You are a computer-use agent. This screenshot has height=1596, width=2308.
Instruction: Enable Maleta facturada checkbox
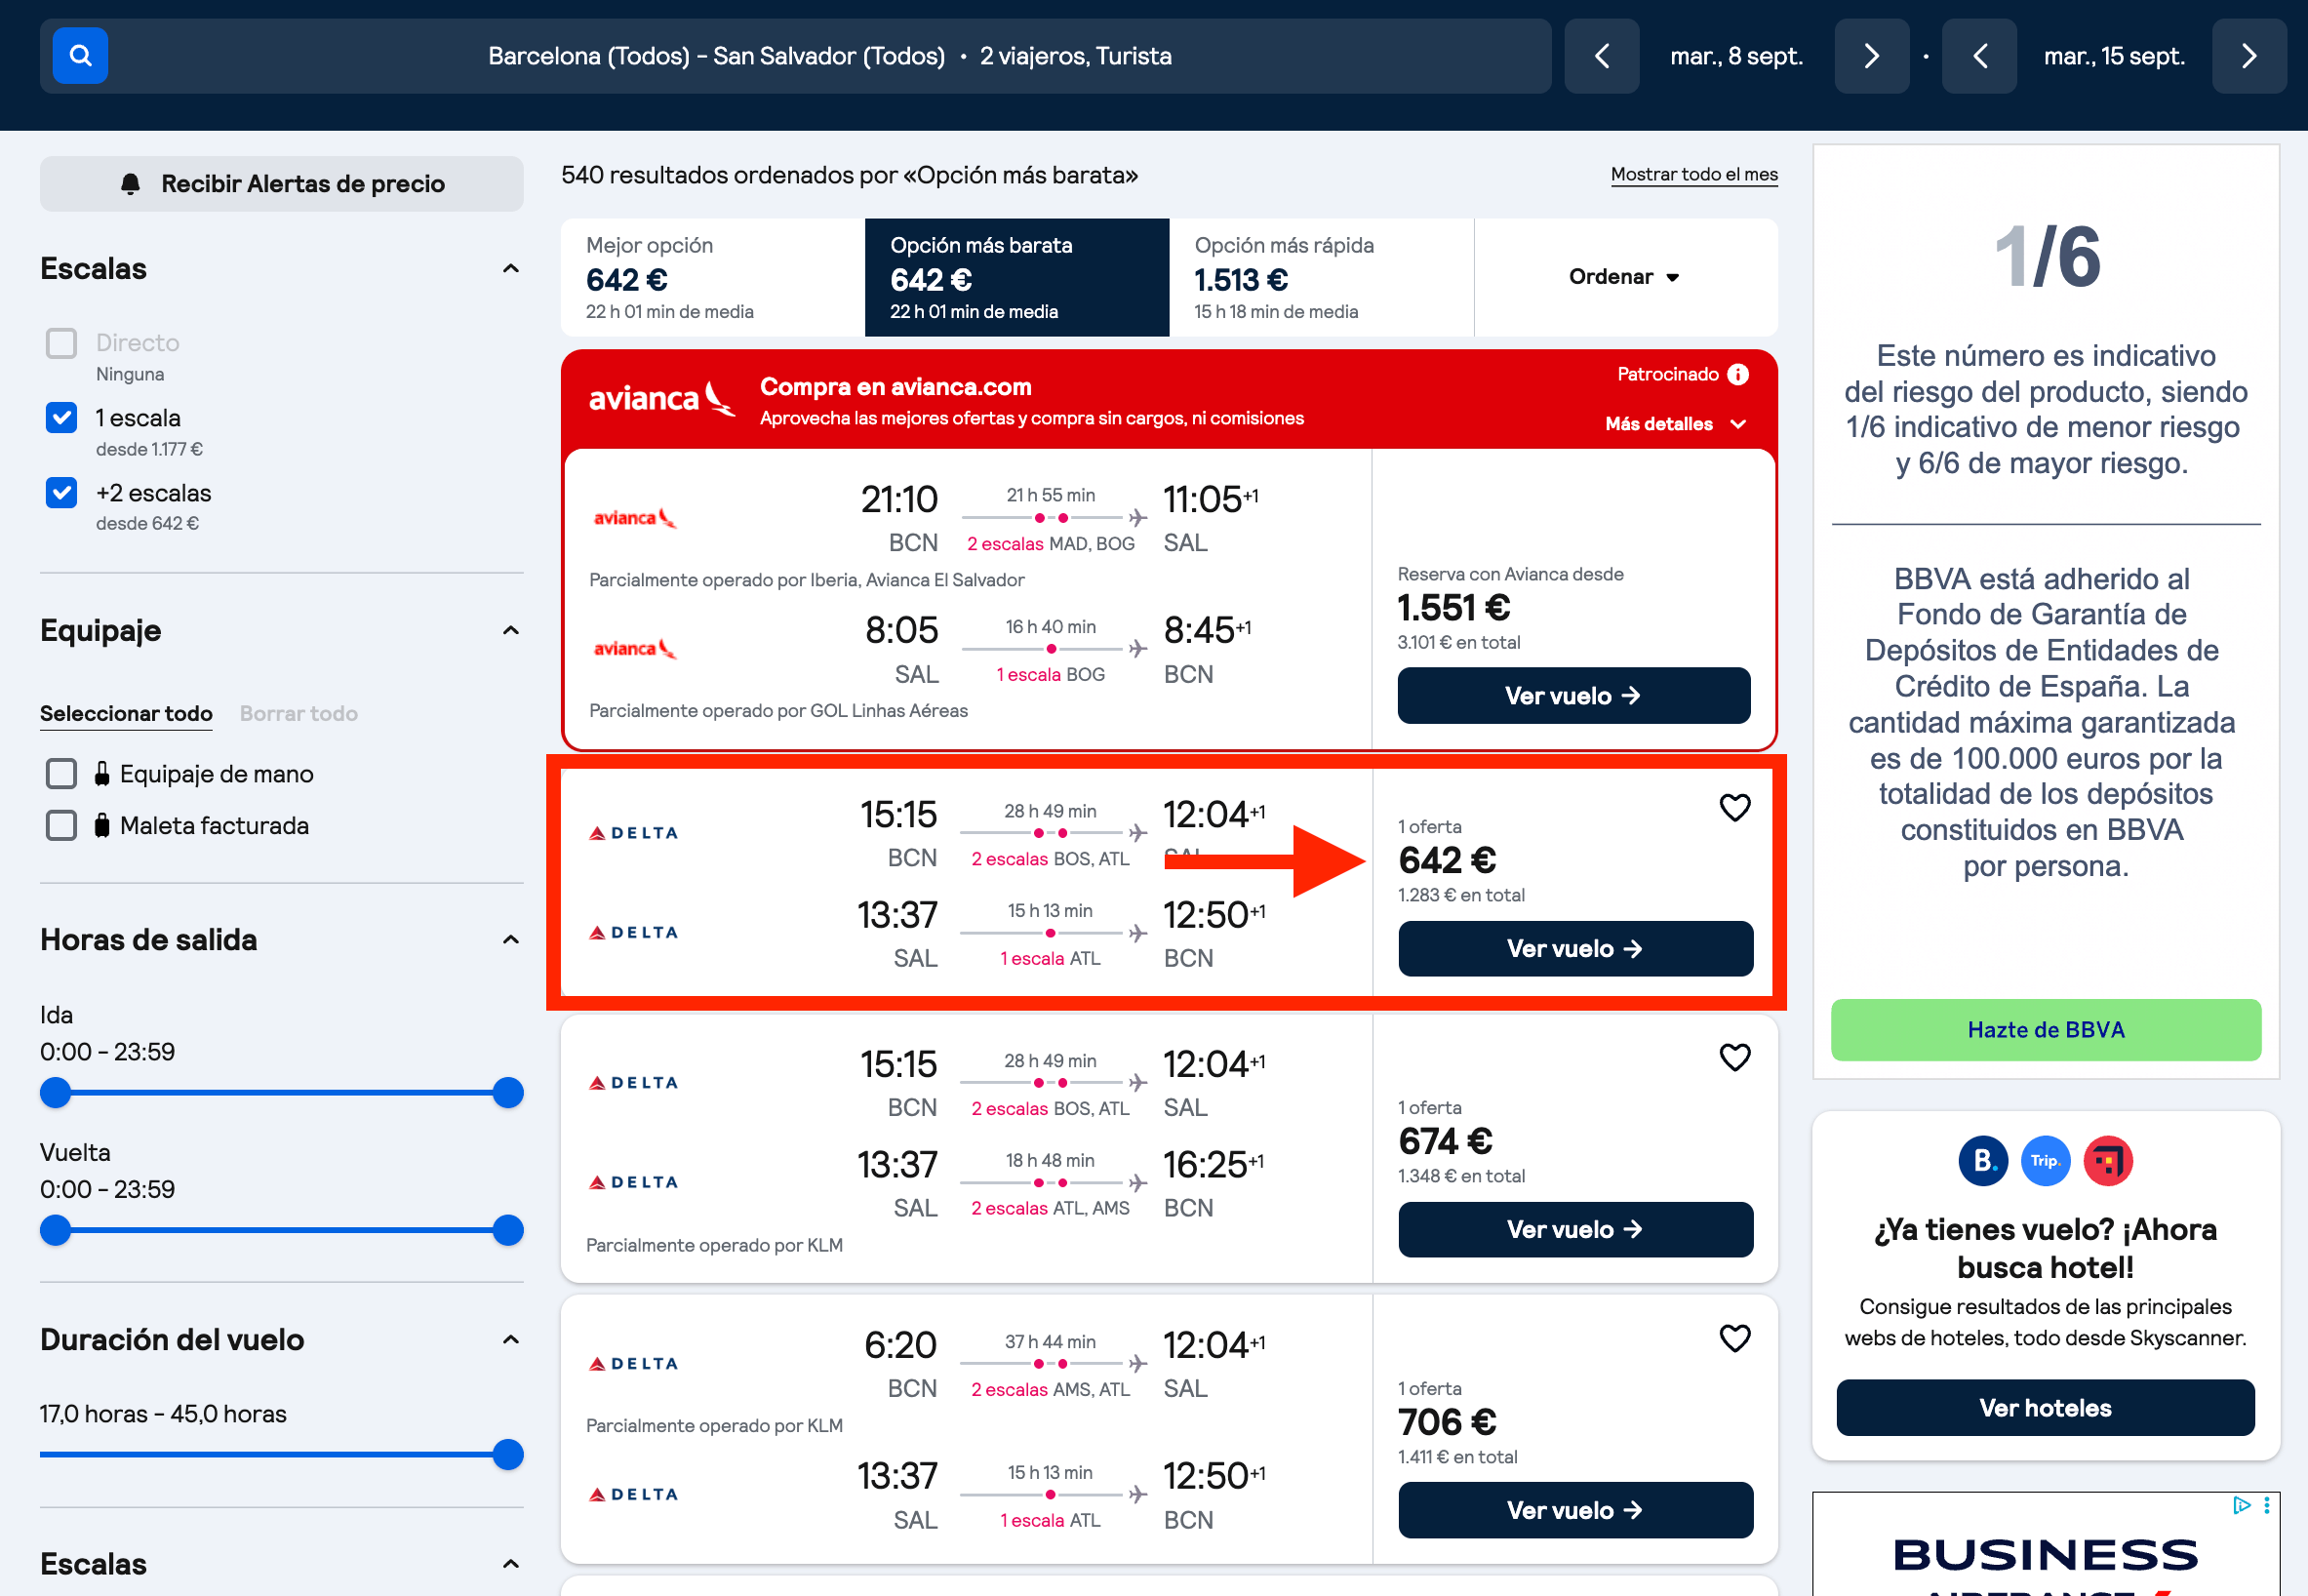(x=62, y=826)
